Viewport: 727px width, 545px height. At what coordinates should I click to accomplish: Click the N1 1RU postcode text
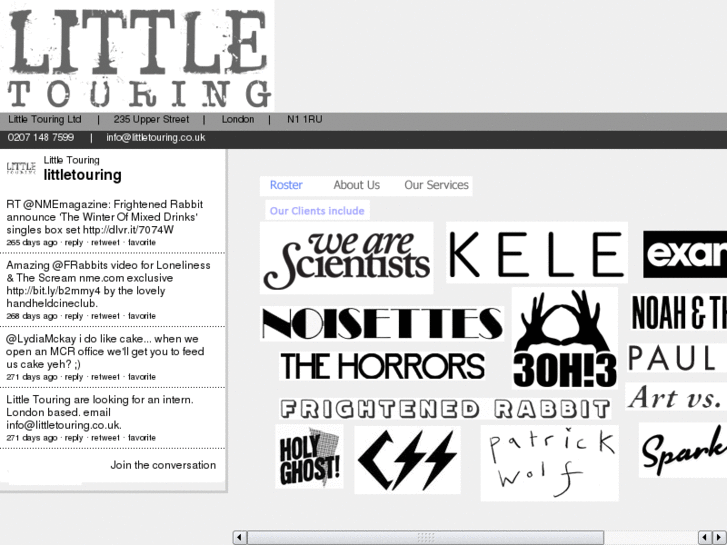(x=305, y=119)
